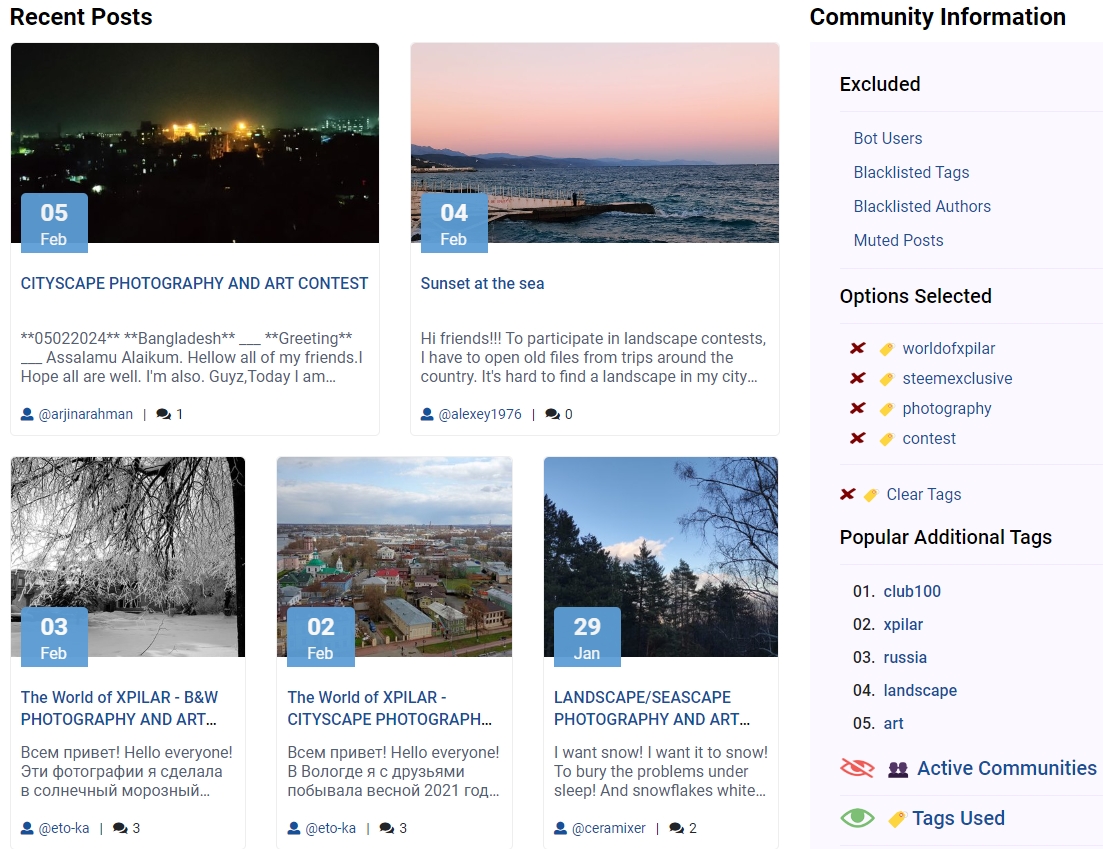The image size is (1103, 849).
Task: Click the Clear Tags link
Action: point(923,494)
